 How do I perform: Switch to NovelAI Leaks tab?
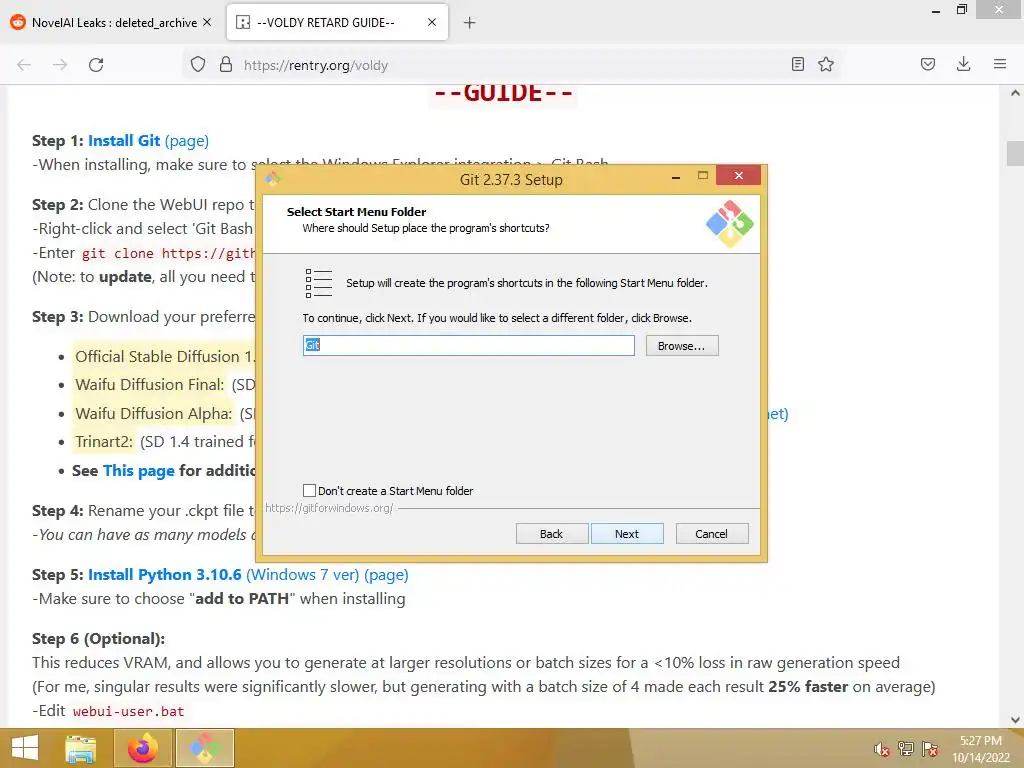tap(111, 22)
